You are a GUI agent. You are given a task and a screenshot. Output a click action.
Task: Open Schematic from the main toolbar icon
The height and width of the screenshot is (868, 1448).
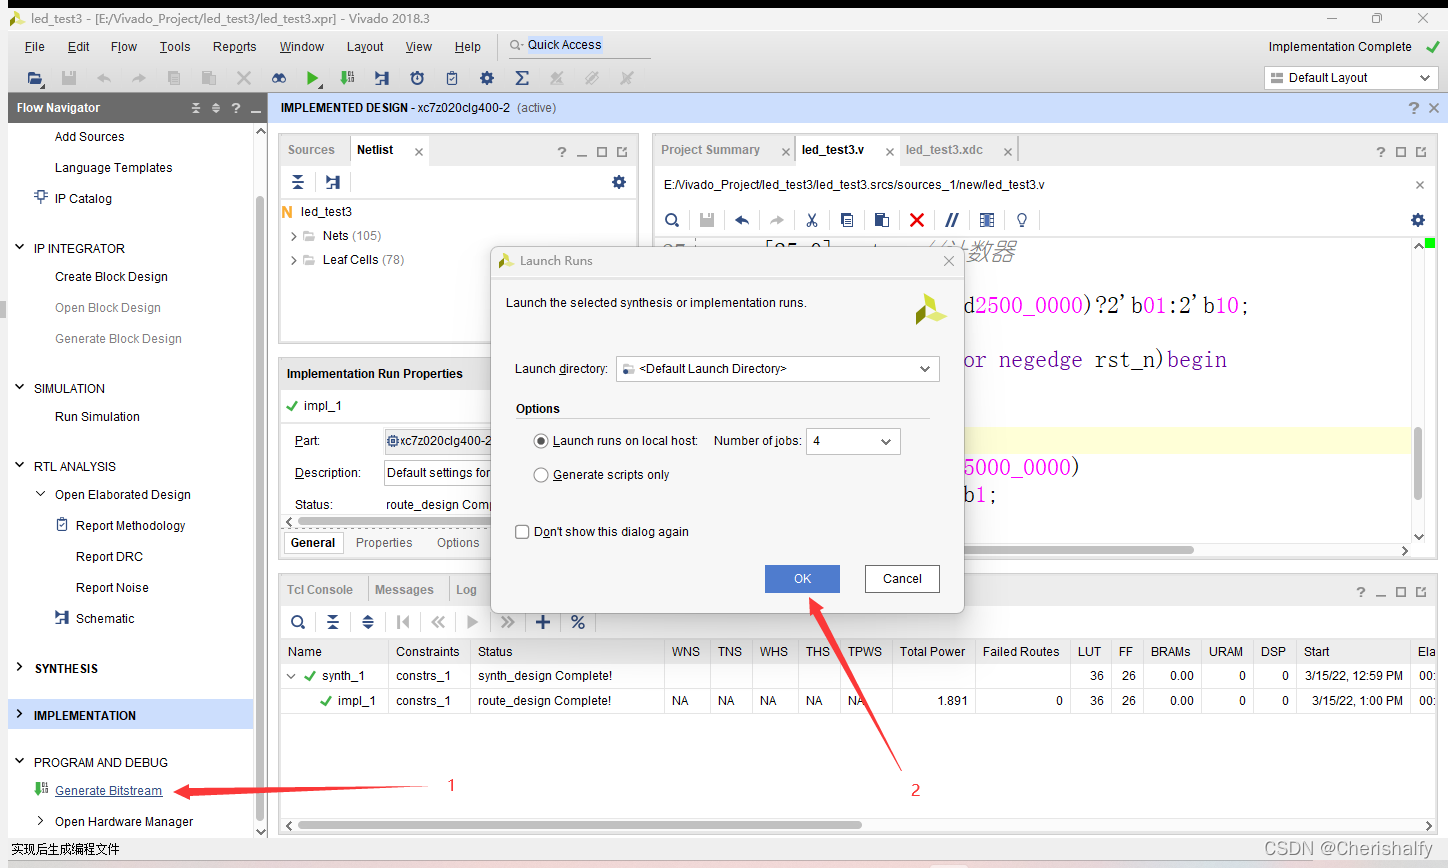tap(382, 78)
